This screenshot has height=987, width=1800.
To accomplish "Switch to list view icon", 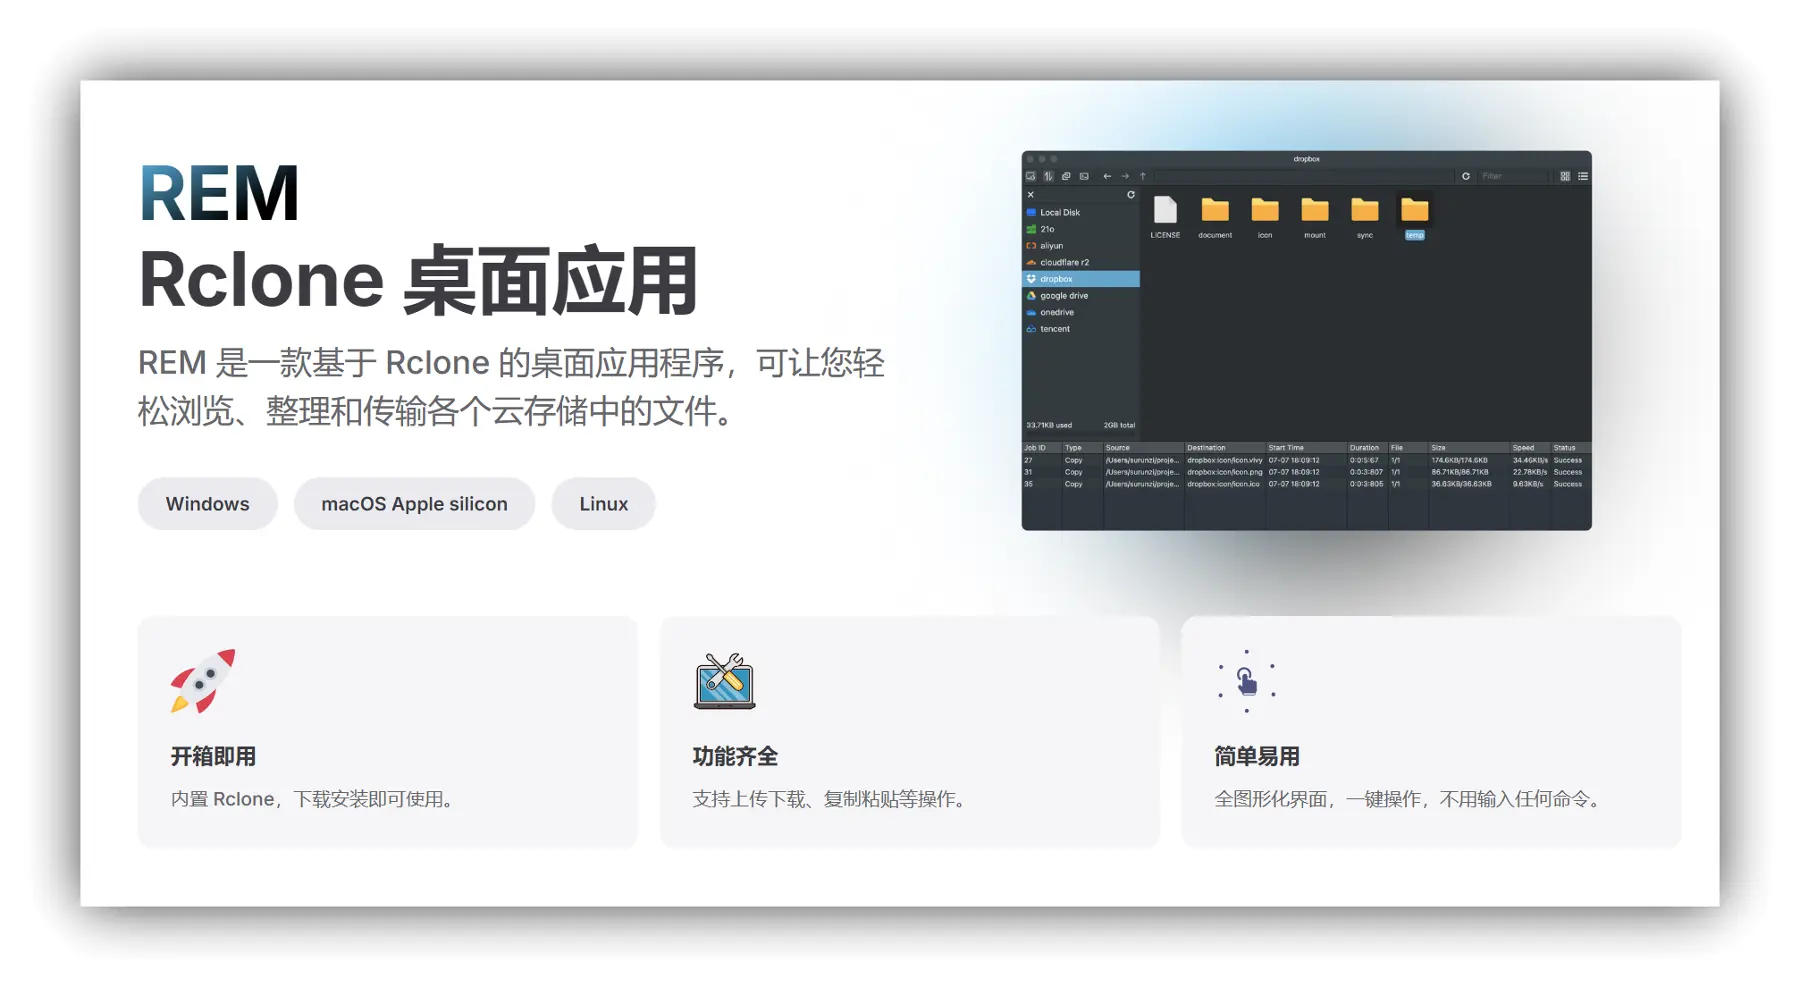I will point(1583,176).
